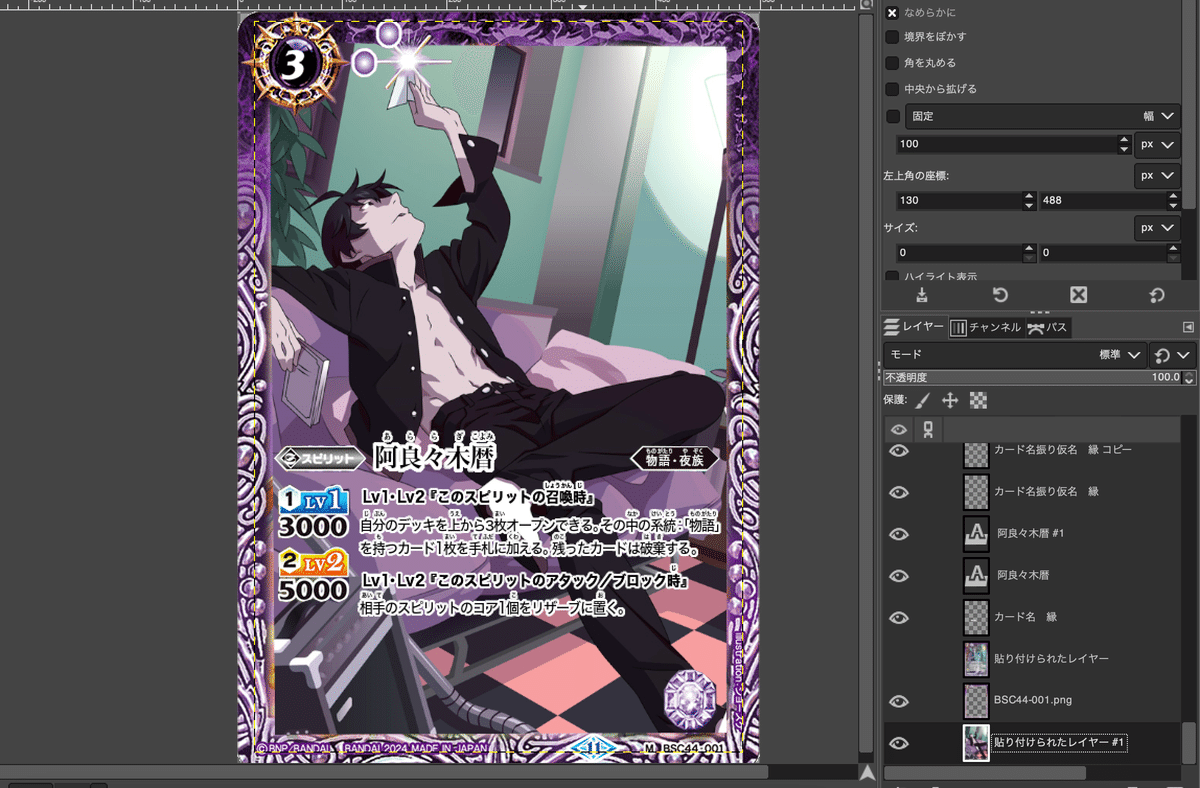Save tool options to a preset

pos(921,295)
